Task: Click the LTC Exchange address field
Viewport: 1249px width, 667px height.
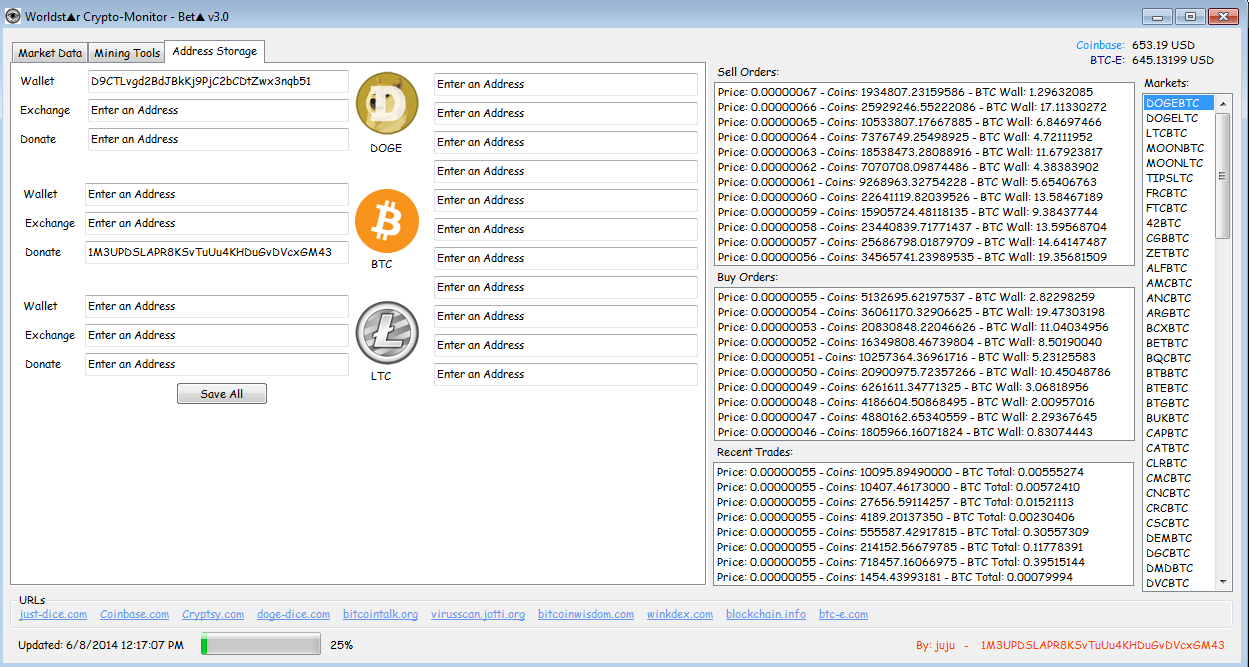Action: click(216, 335)
